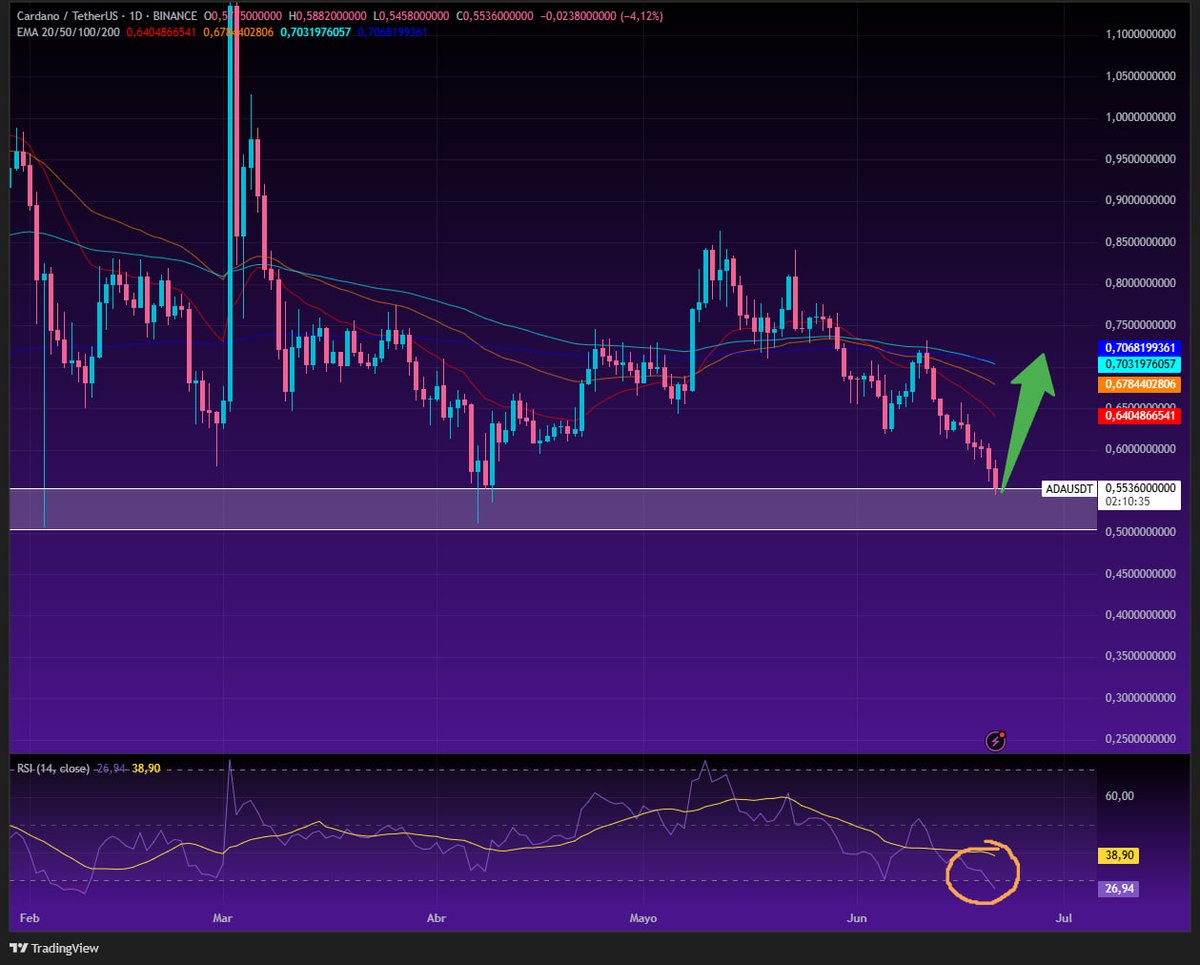Click the current price 0,5536000000 axis label
Screen dimensions: 1200x965
[x=1141, y=489]
